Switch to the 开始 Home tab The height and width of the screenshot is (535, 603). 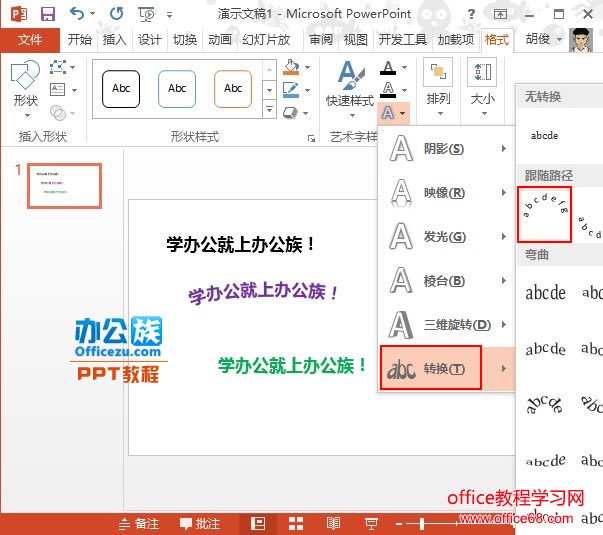(x=80, y=39)
